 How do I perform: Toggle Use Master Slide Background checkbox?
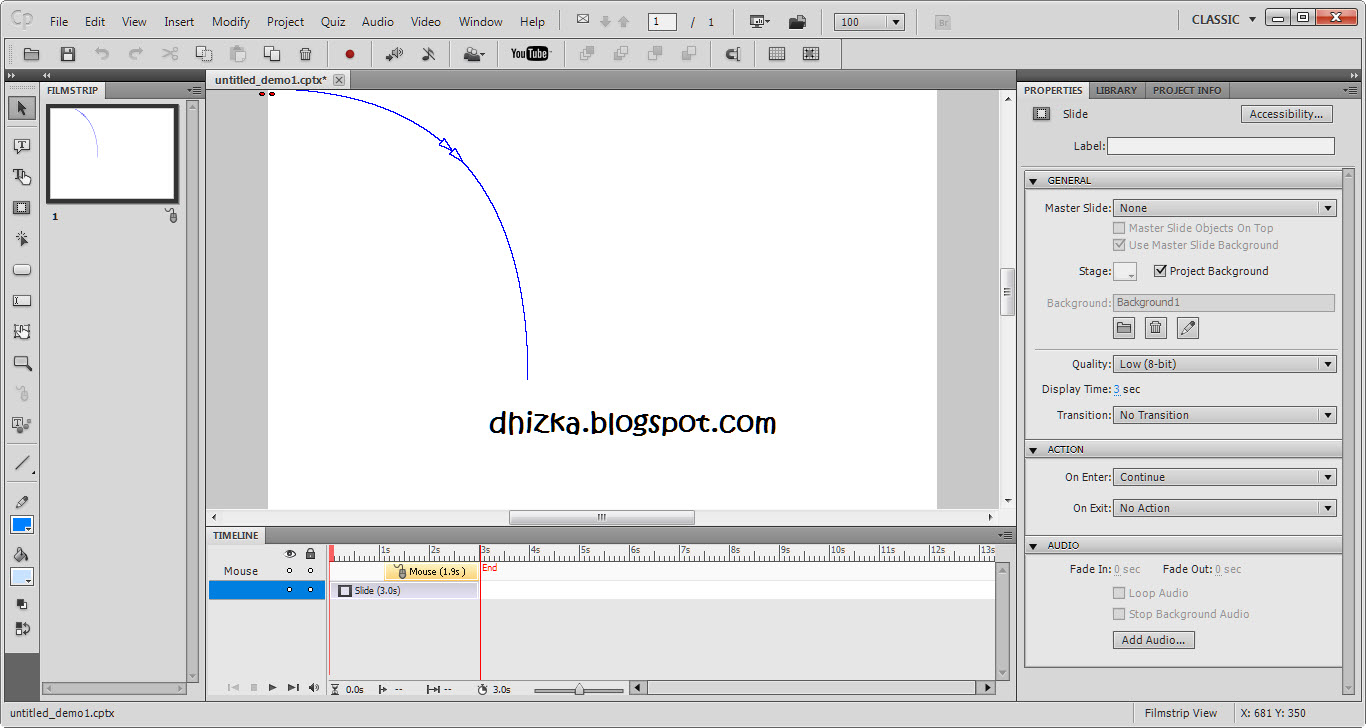pos(1119,245)
